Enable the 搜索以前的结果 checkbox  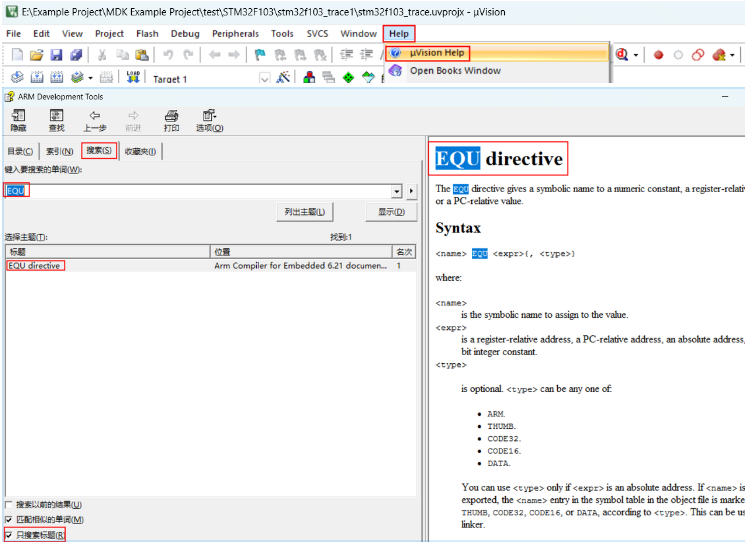click(x=9, y=505)
